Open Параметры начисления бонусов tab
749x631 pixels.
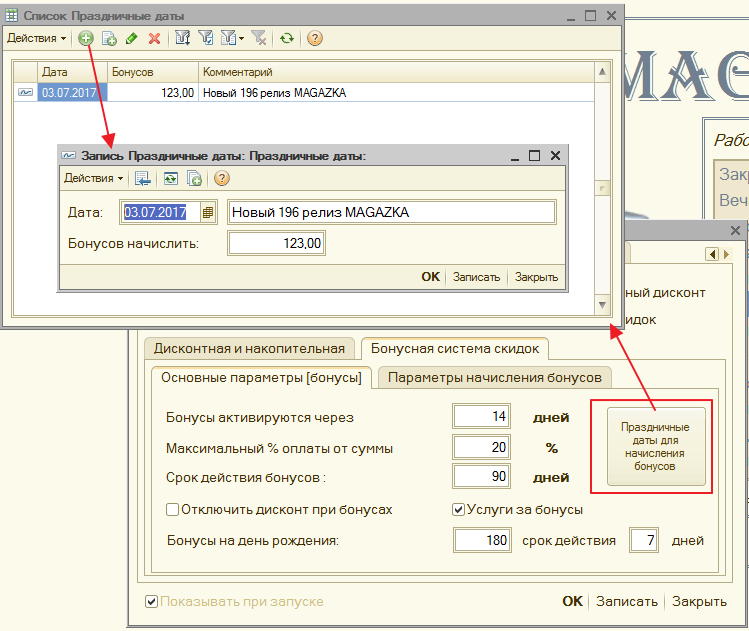(494, 377)
